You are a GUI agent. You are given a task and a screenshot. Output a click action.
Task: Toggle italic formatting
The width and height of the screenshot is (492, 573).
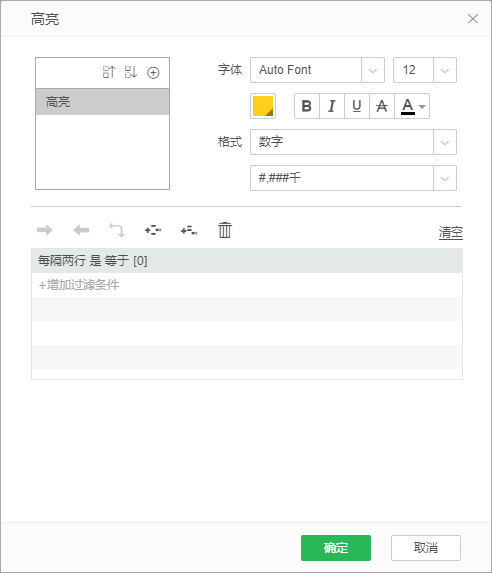coord(332,106)
